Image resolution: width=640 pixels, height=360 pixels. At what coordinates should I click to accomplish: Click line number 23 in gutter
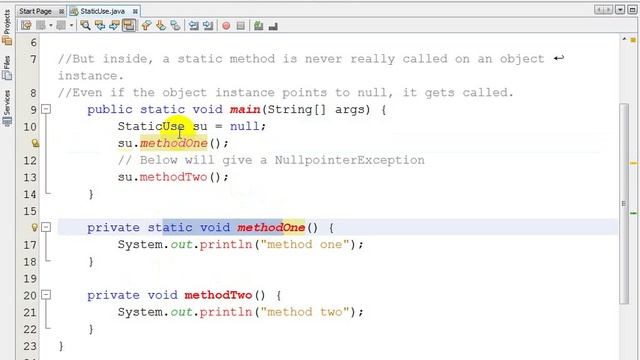coord(30,346)
